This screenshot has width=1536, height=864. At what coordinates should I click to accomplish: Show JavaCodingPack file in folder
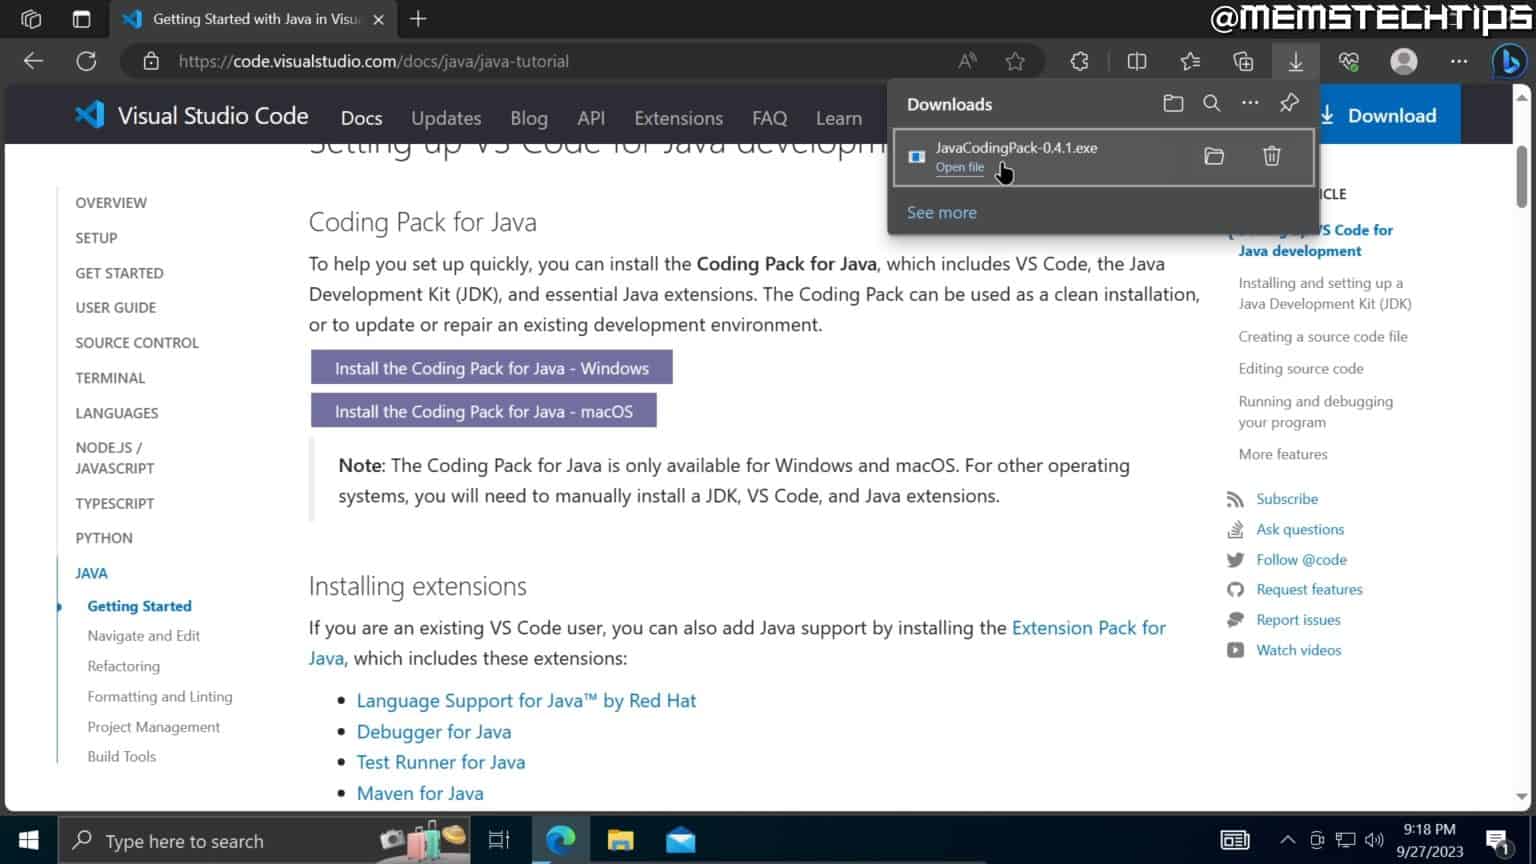[x=1214, y=156]
